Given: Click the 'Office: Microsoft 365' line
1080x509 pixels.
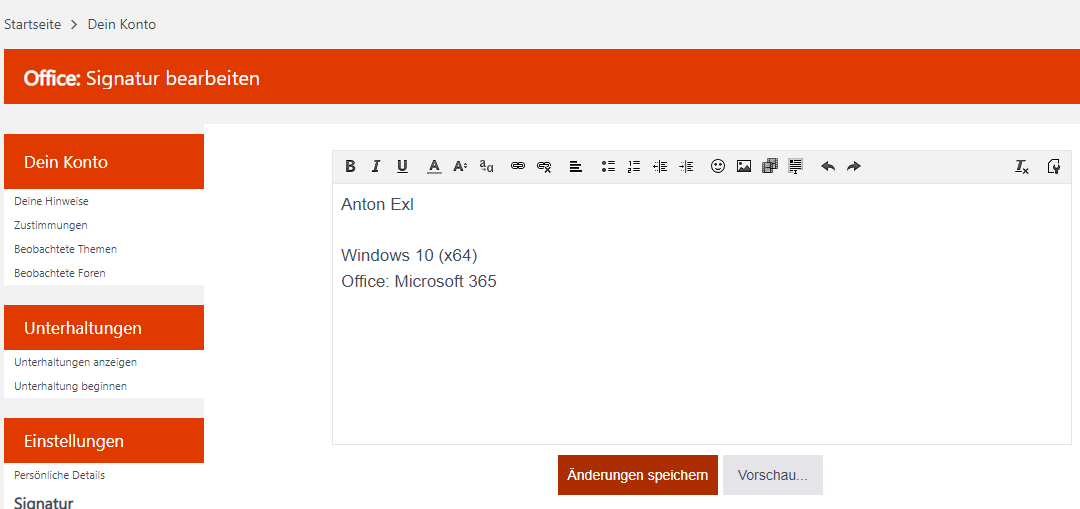Looking at the screenshot, I should (x=419, y=282).
